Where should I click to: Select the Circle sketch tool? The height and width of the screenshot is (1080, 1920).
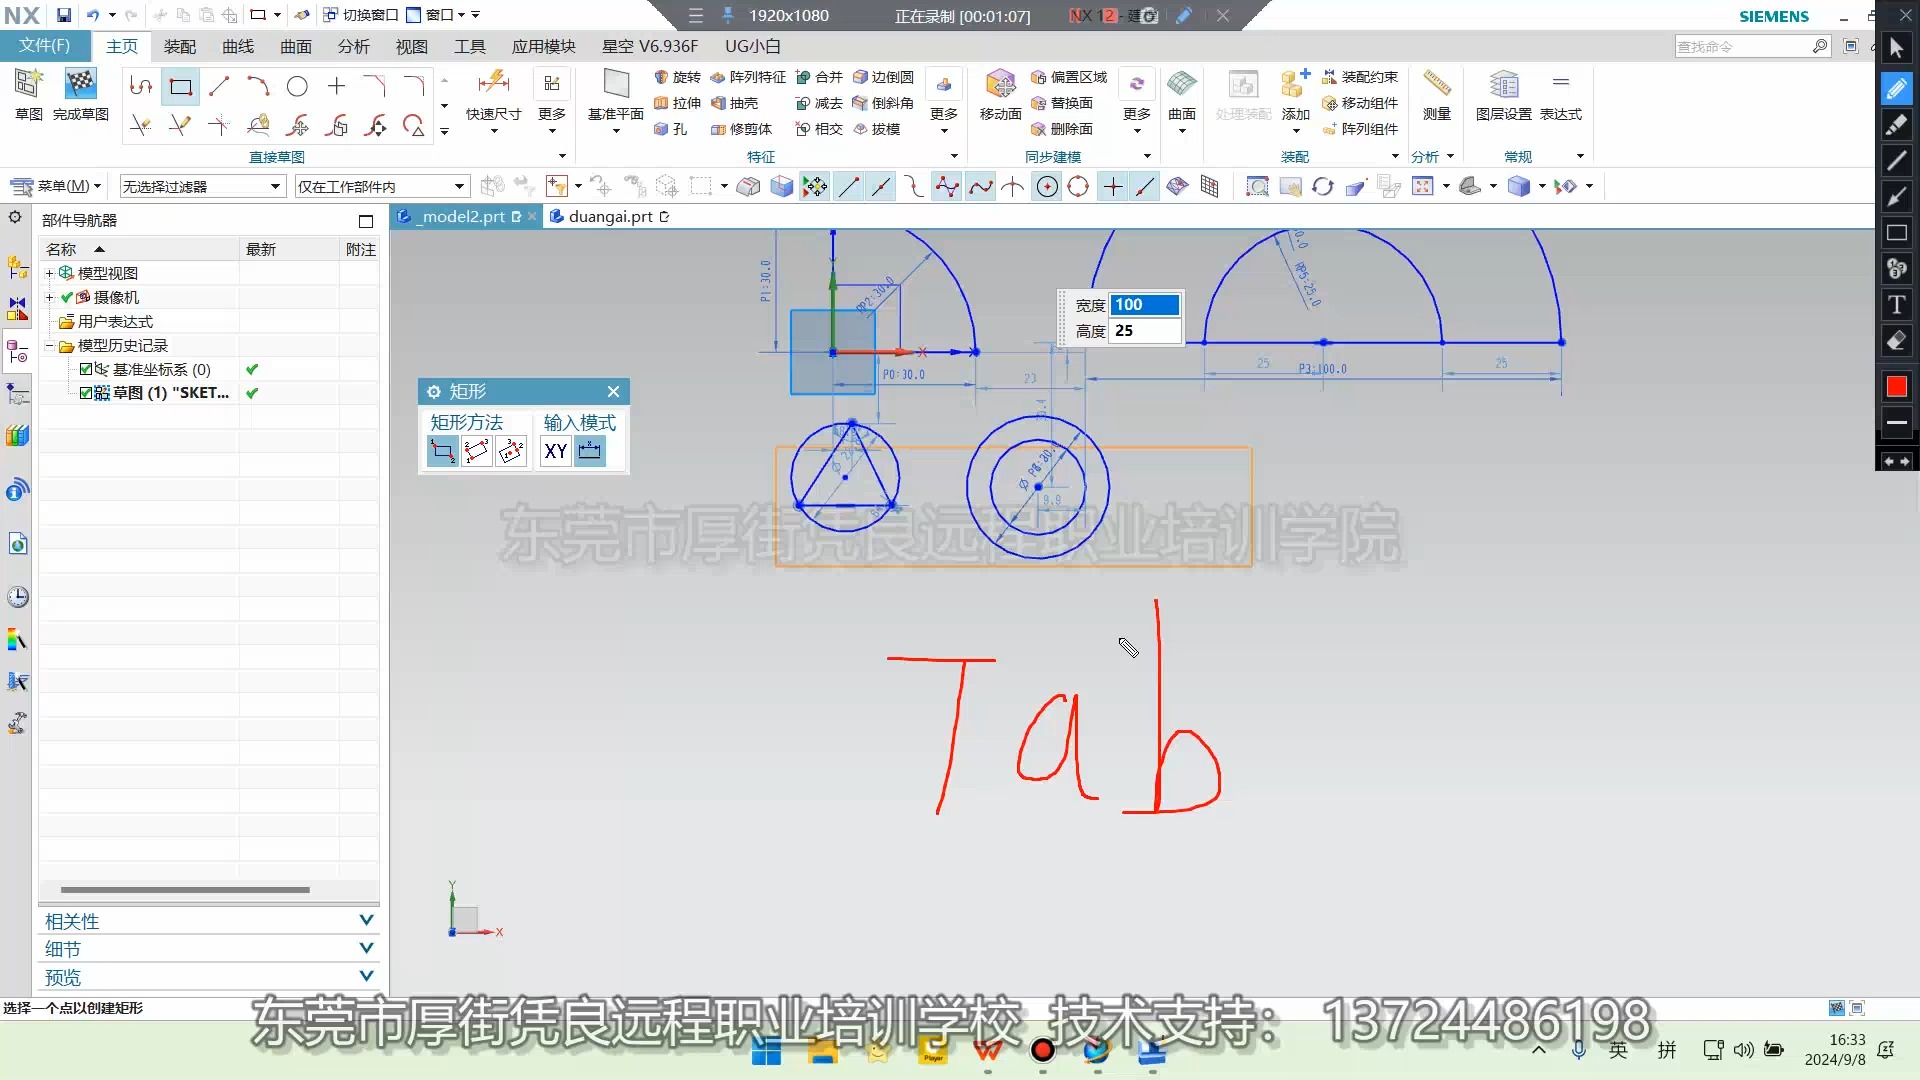(x=297, y=87)
